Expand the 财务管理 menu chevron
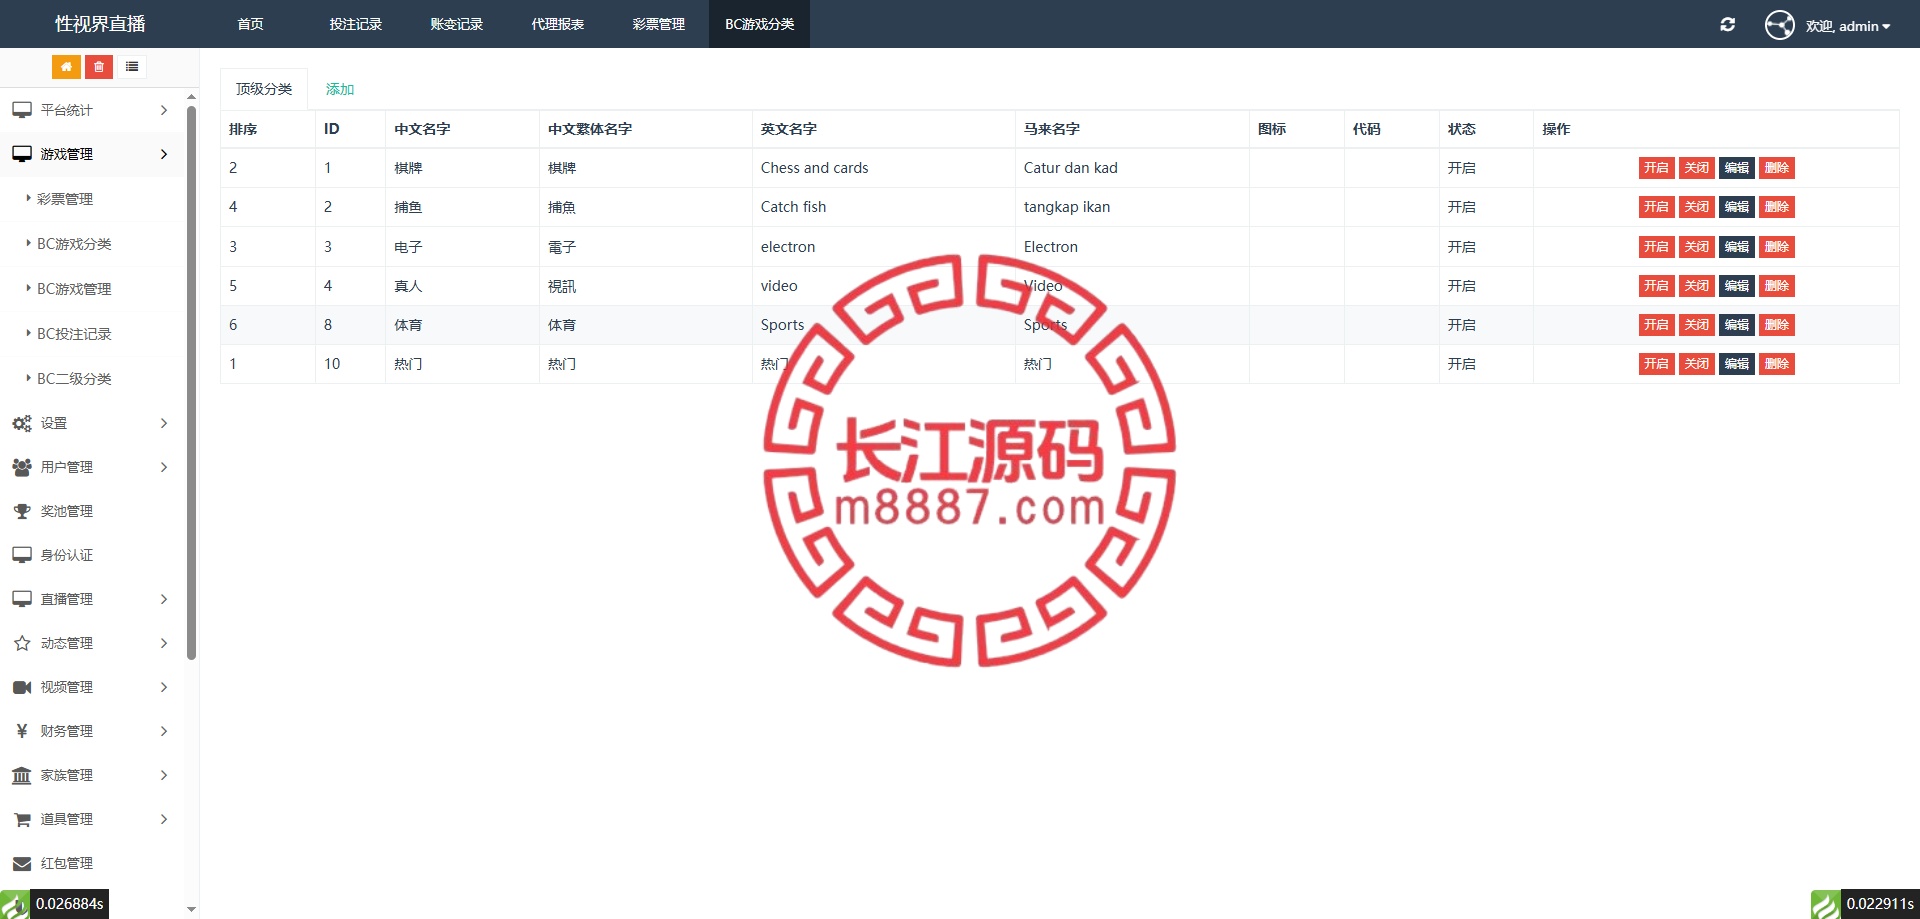Image resolution: width=1920 pixels, height=919 pixels. coord(164,731)
